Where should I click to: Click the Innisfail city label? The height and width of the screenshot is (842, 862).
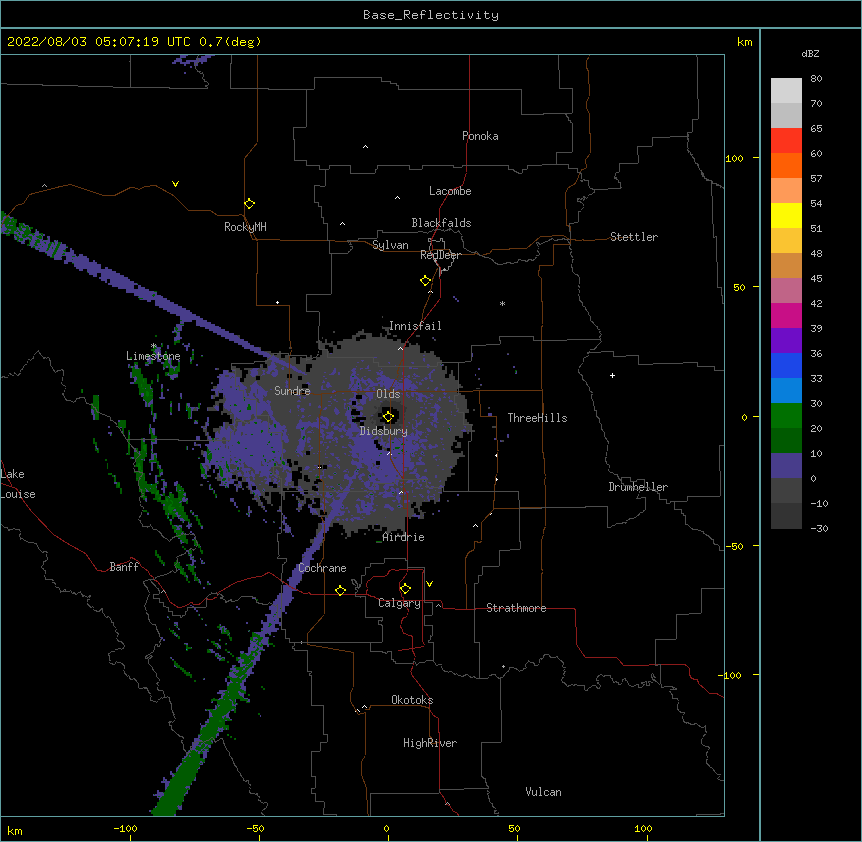pyautogui.click(x=415, y=326)
